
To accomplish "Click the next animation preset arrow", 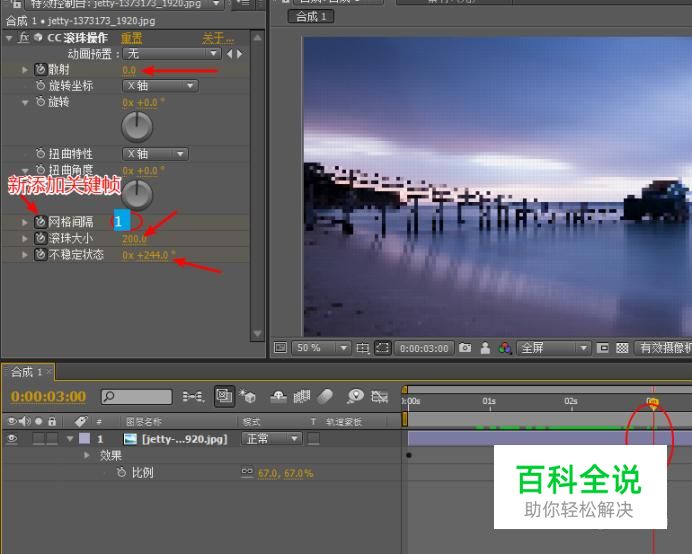I will [239, 54].
